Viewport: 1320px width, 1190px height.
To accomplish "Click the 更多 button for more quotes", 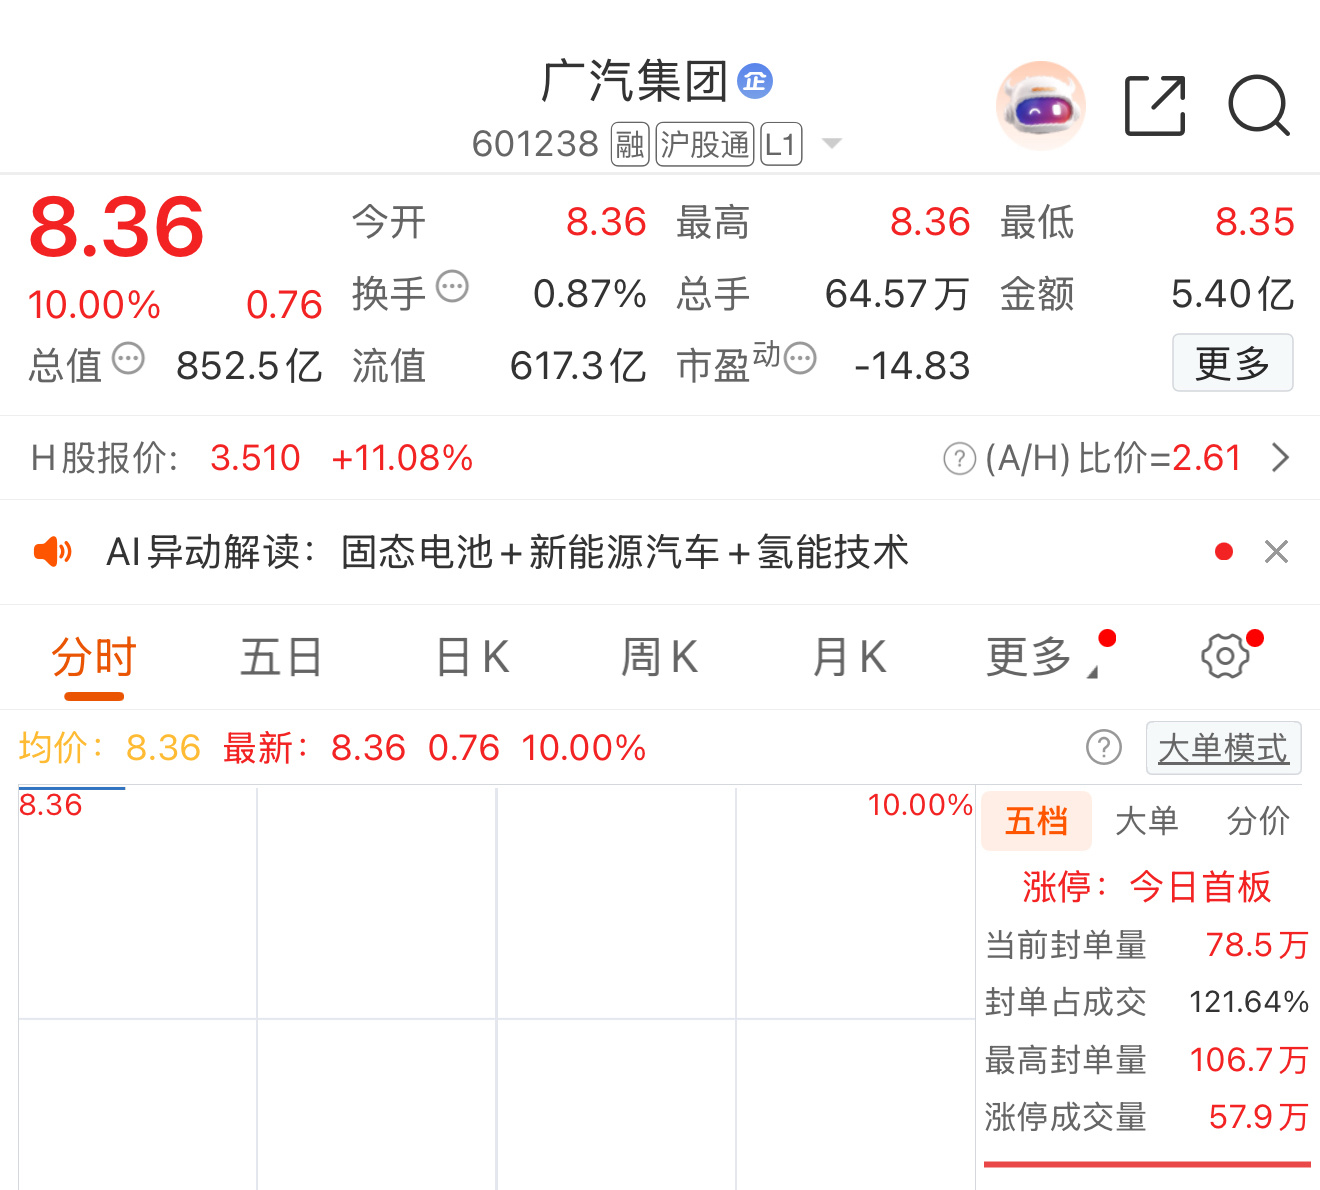I will (x=1233, y=363).
